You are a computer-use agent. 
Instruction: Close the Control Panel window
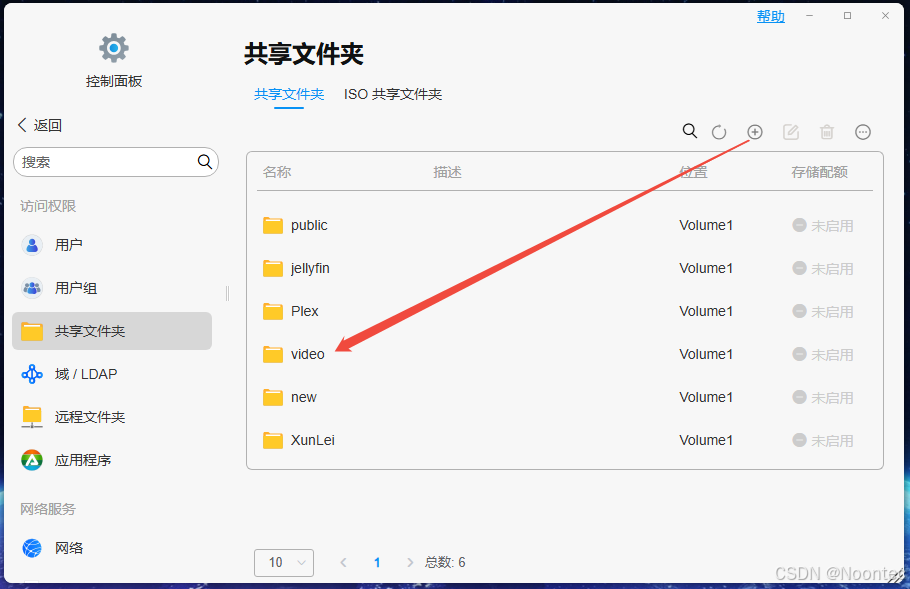[885, 16]
